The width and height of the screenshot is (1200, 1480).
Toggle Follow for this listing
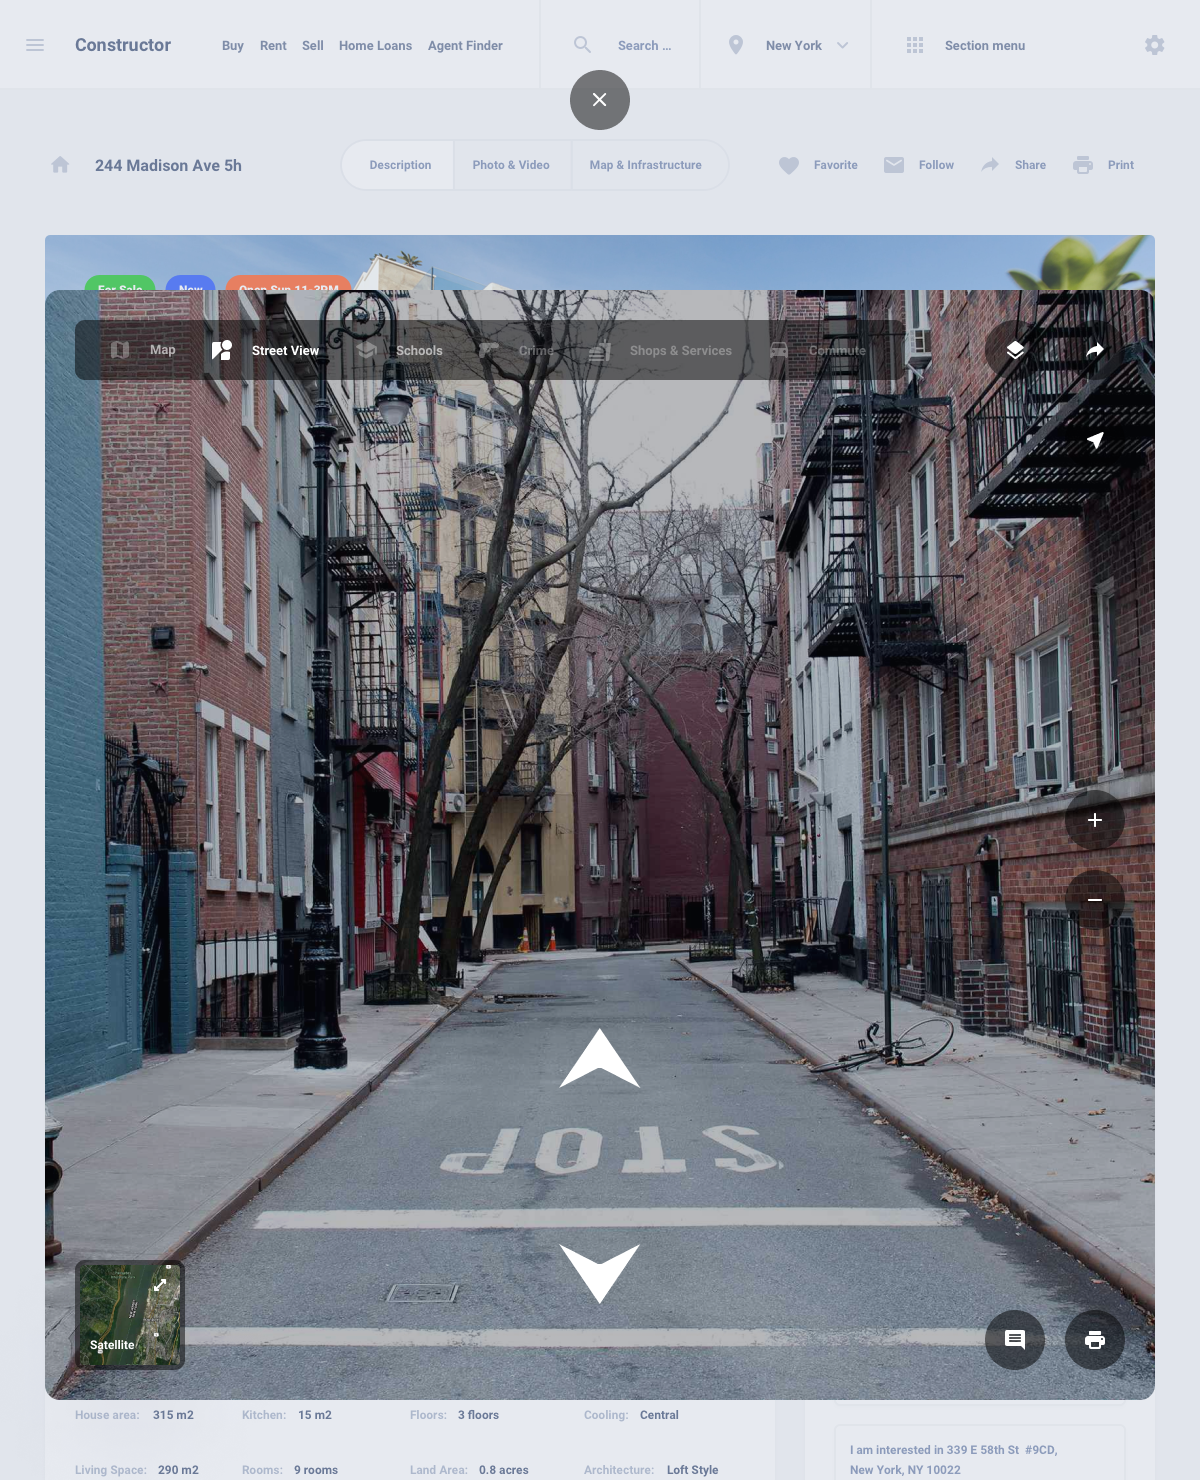[x=919, y=165]
